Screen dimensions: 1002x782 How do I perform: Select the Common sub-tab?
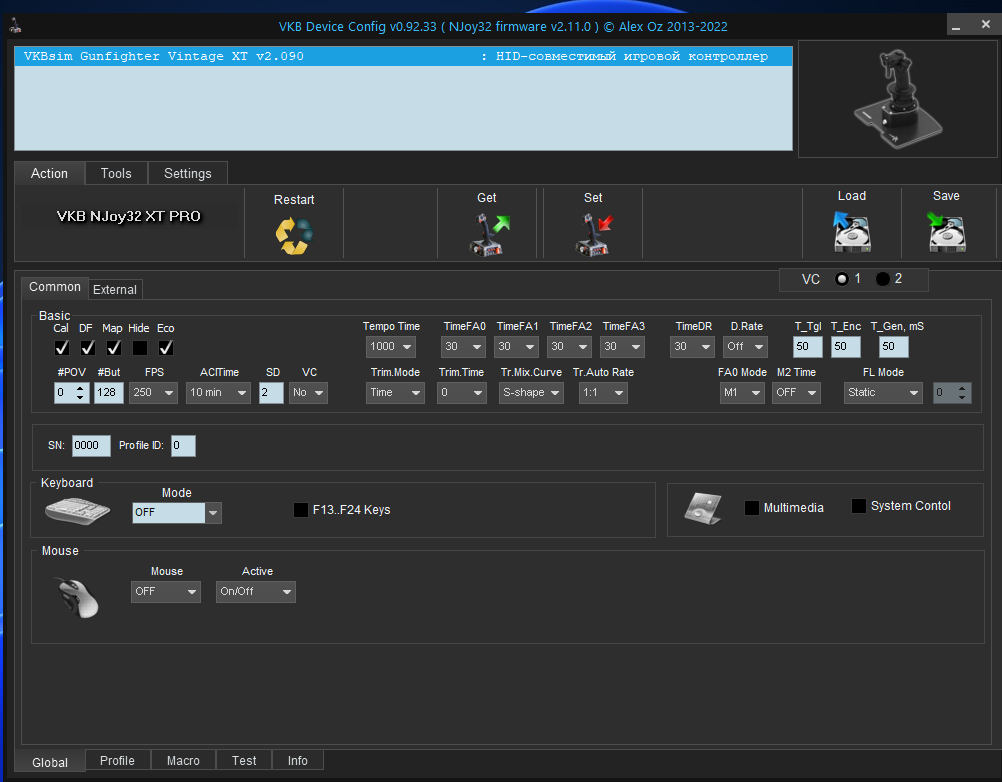point(55,287)
